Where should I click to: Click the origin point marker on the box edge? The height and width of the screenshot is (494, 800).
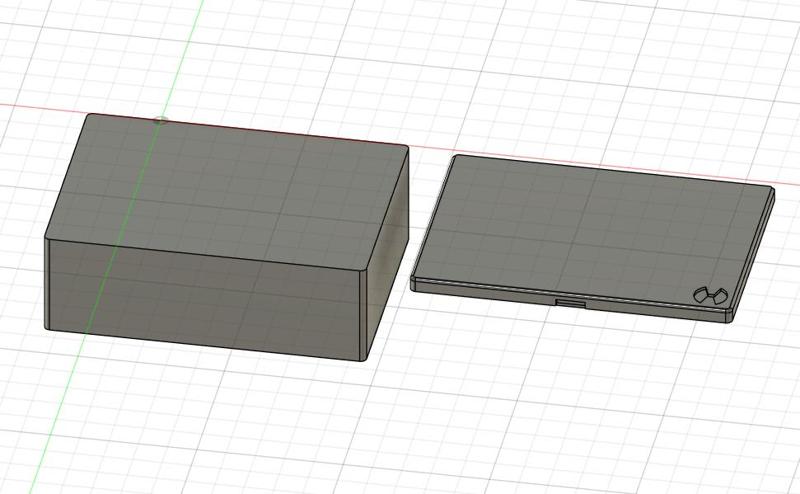coord(161,120)
